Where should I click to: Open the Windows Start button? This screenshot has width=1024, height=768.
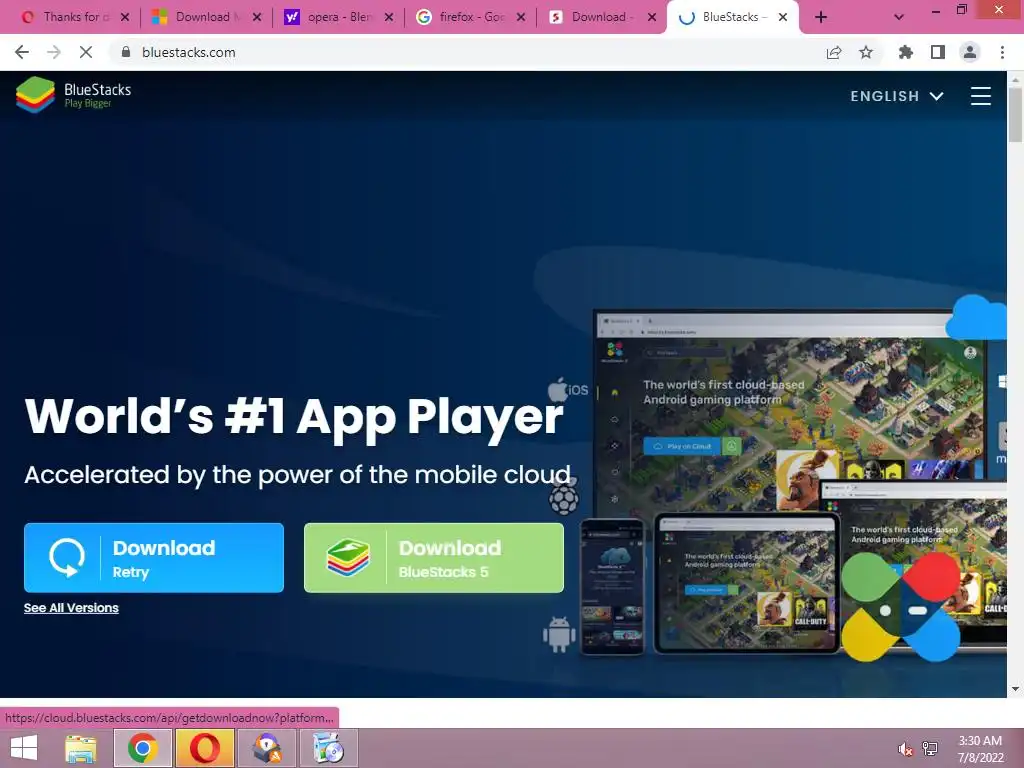pos(24,748)
